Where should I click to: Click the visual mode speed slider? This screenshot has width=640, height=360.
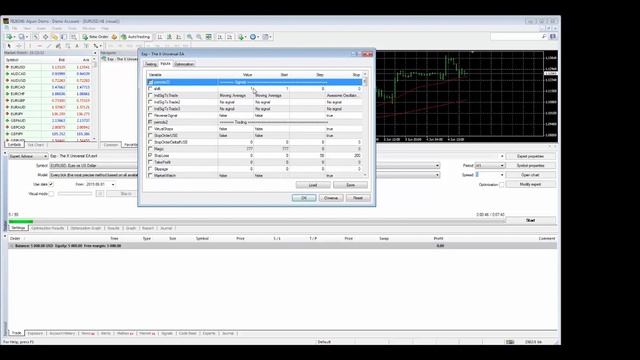pyautogui.click(x=75, y=194)
